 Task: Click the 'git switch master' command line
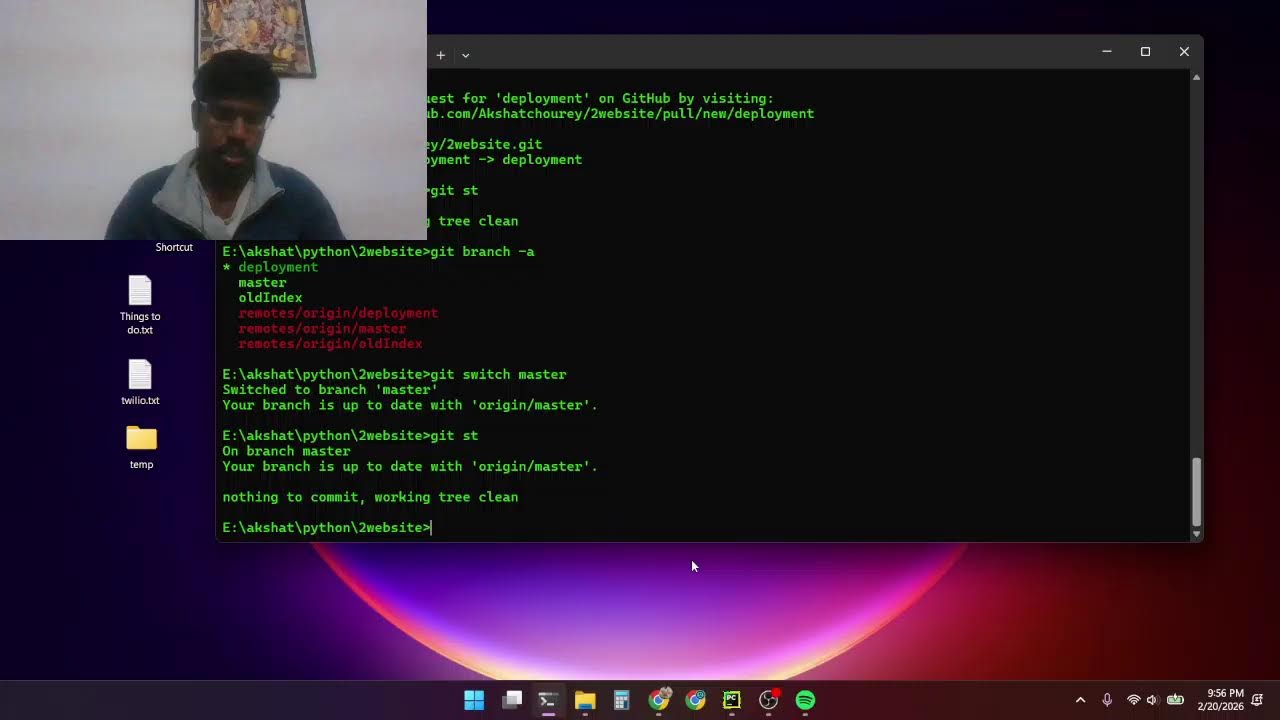(394, 374)
